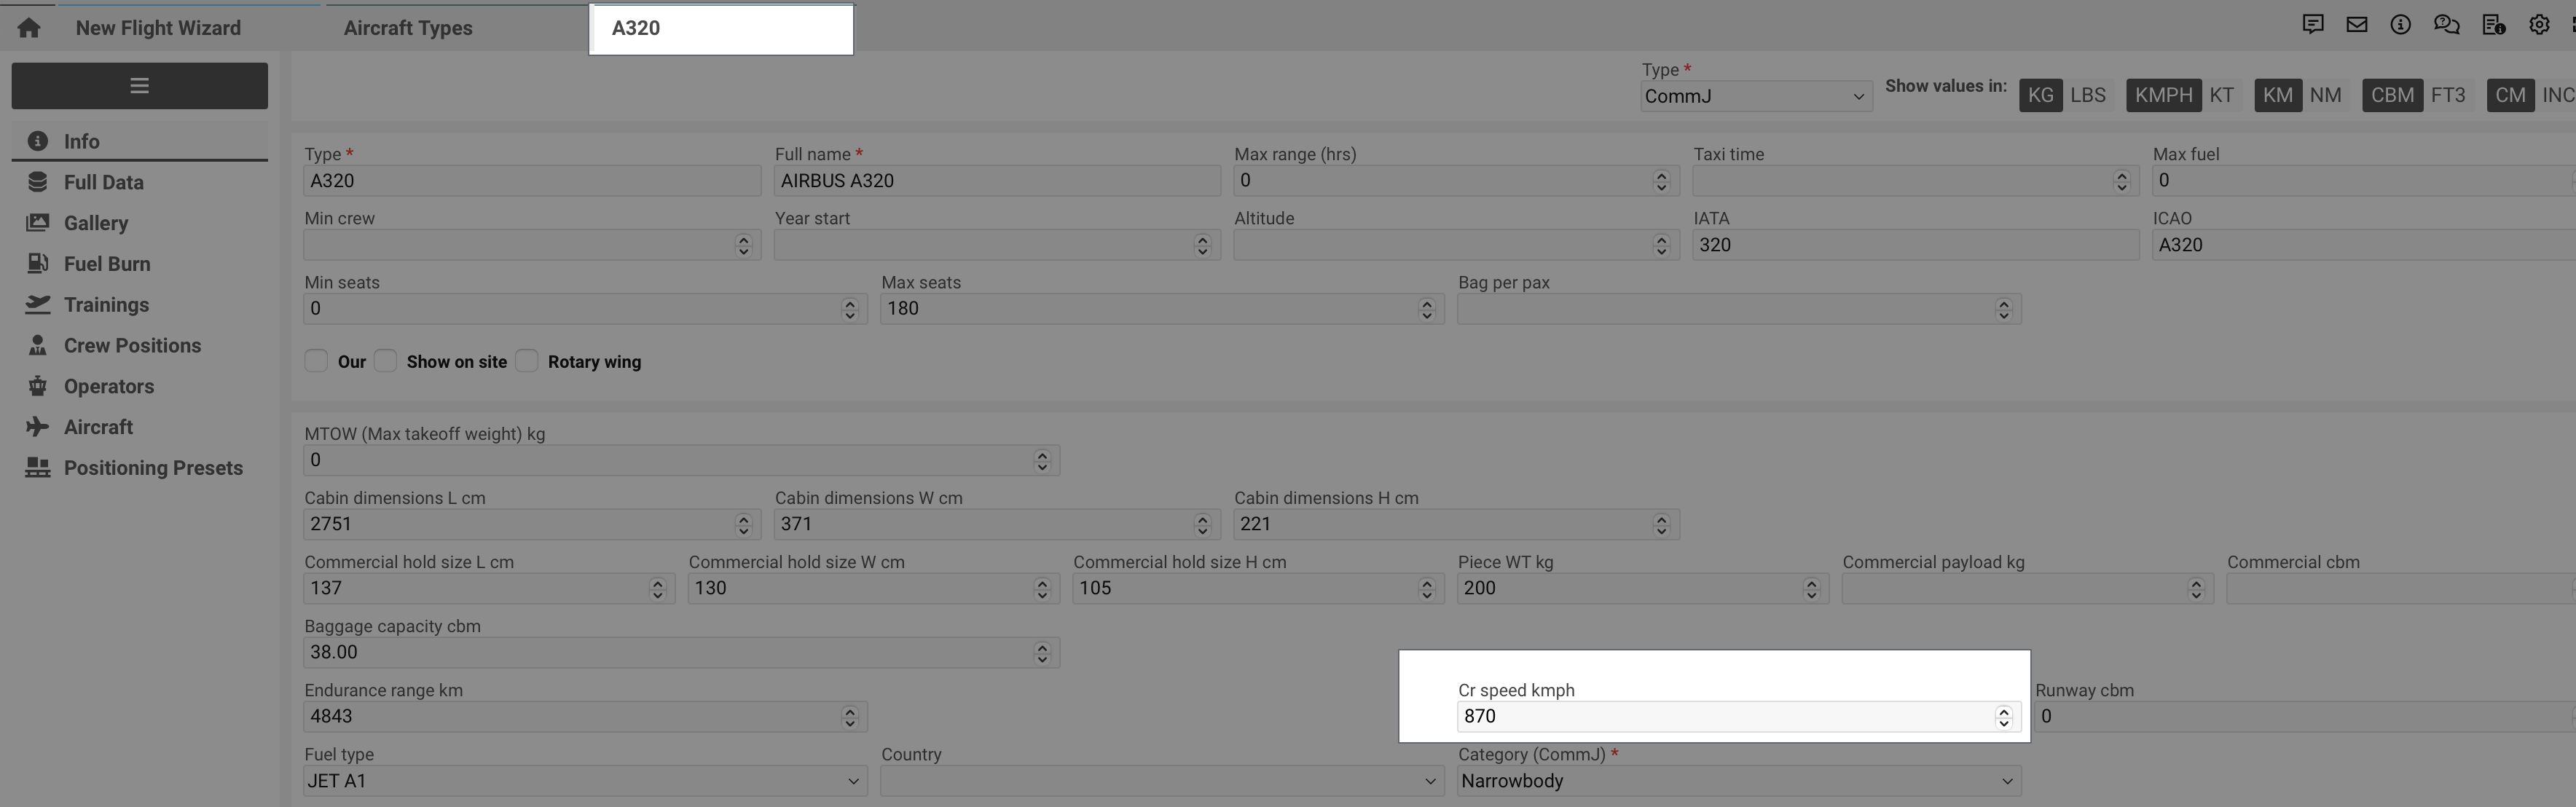The image size is (2576, 807).
Task: Open the Type CommJ dropdown
Action: pos(1755,97)
